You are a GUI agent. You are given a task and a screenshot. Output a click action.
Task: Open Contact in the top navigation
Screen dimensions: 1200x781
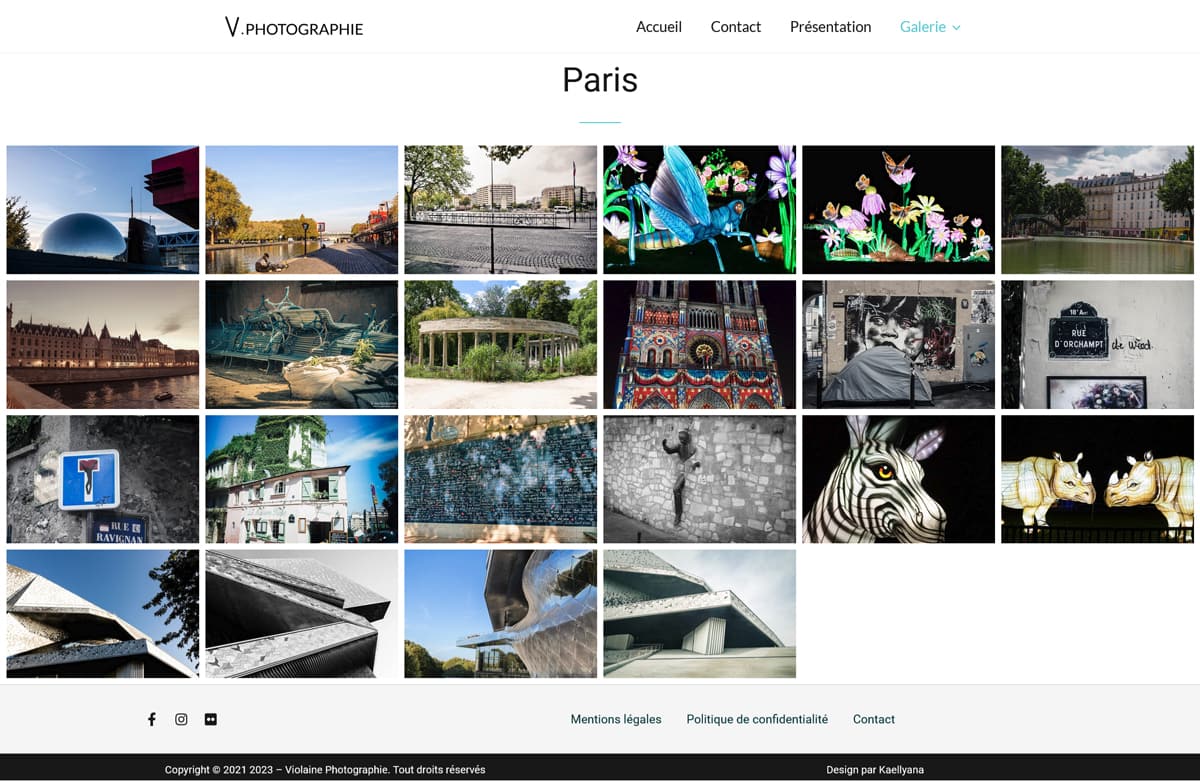pyautogui.click(x=736, y=27)
